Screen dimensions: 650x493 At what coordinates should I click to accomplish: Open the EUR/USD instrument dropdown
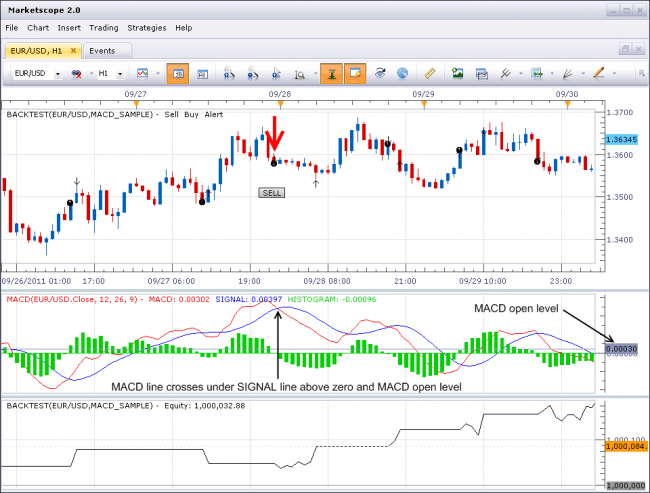[x=58, y=74]
